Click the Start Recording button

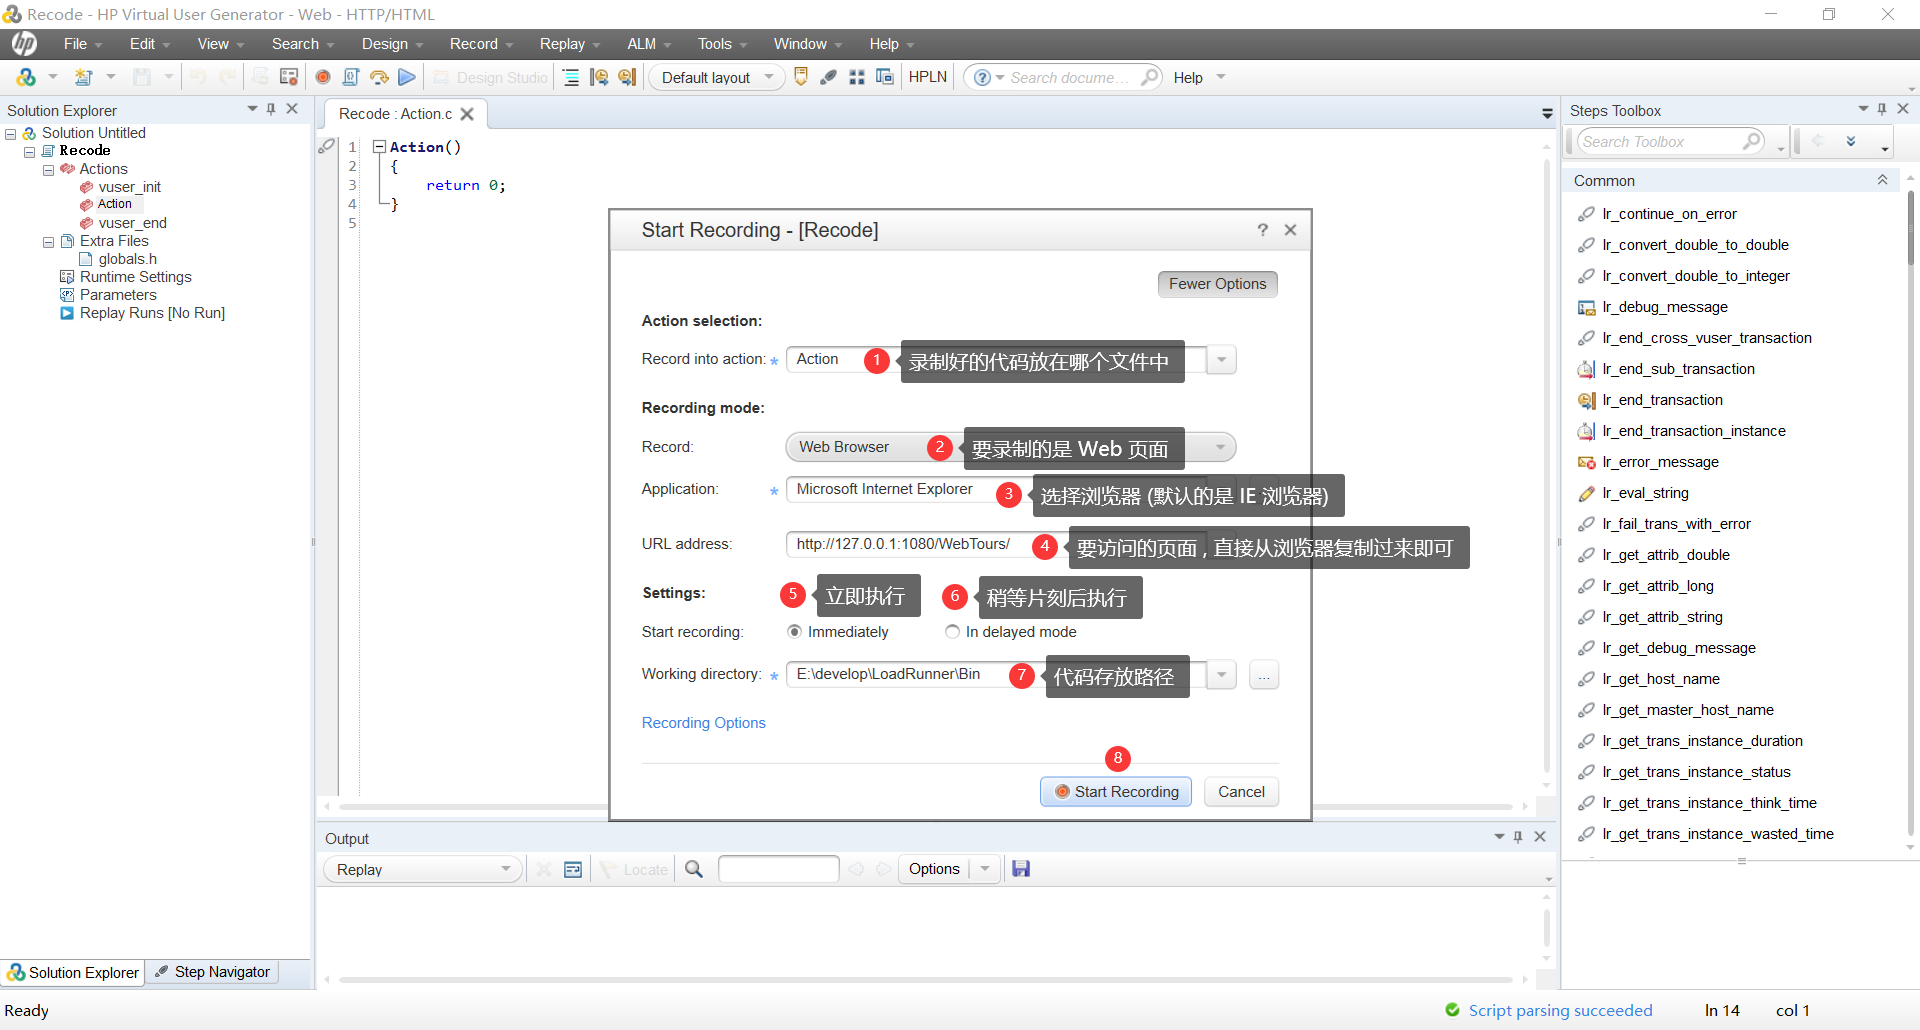point(1116,792)
